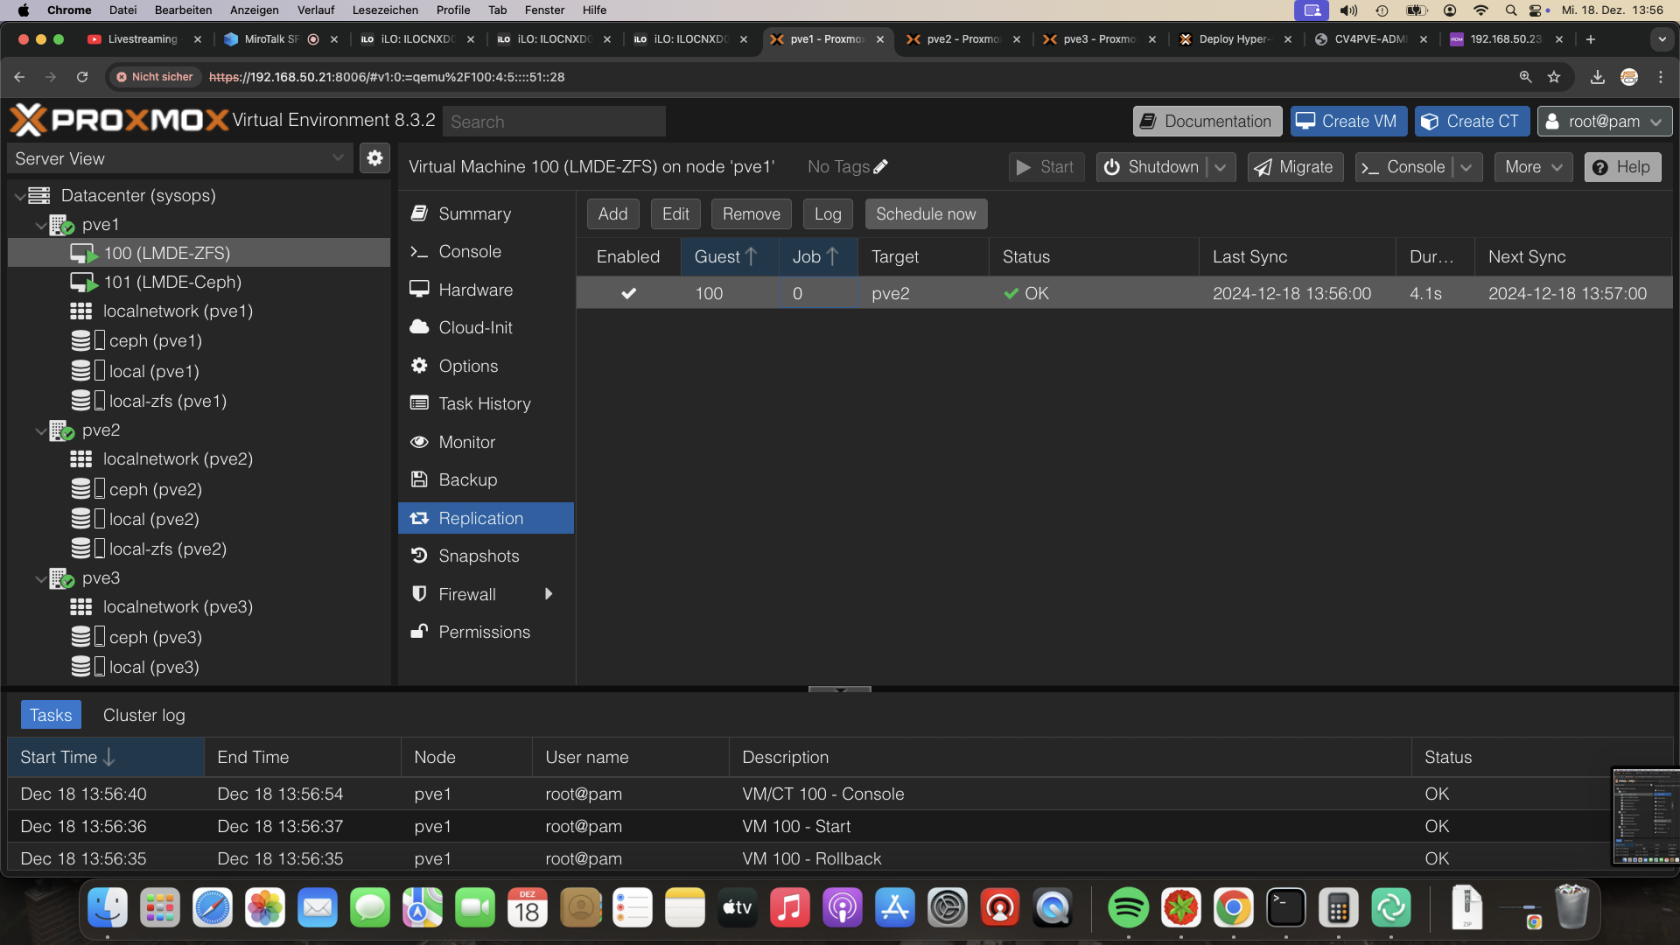The image size is (1680, 945).
Task: Open the Backup section
Action: [486, 480]
